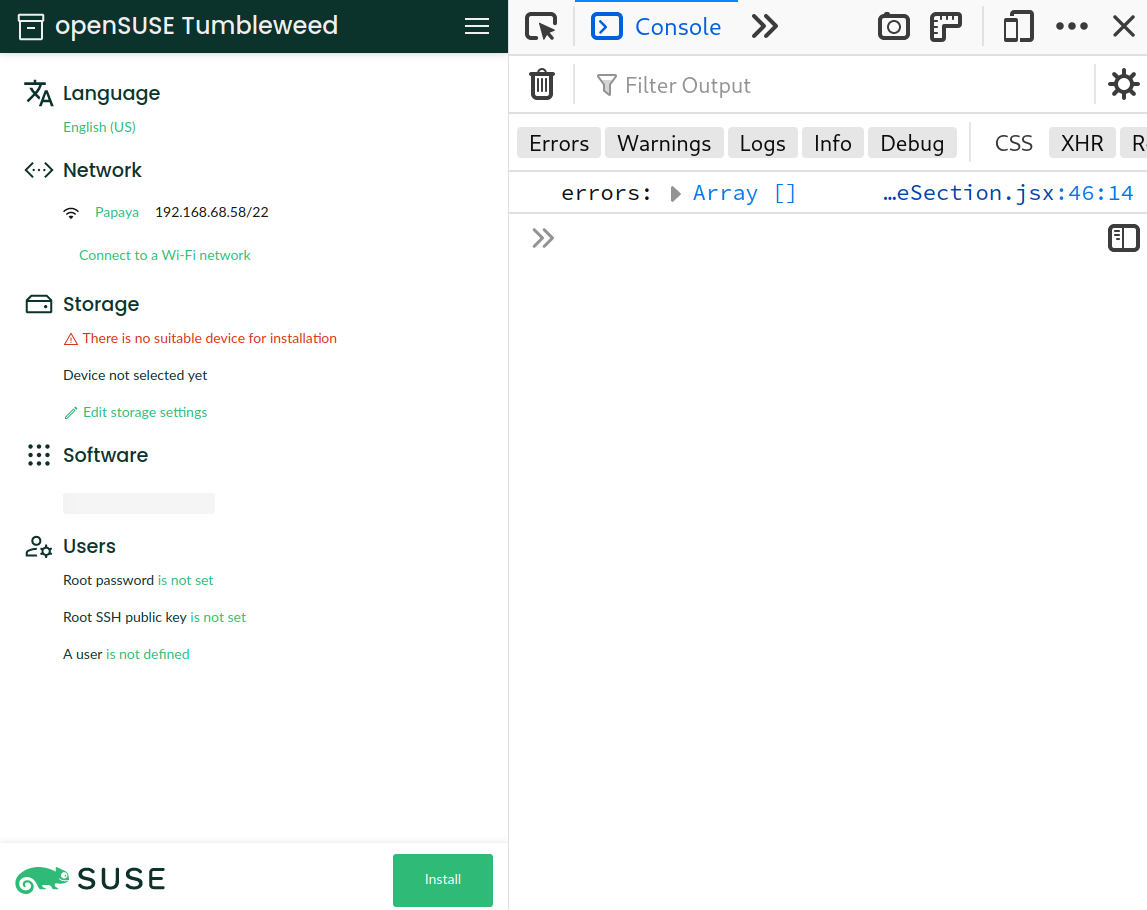This screenshot has width=1147, height=910.
Task: Click 'is not defined' for user
Action: (148, 654)
